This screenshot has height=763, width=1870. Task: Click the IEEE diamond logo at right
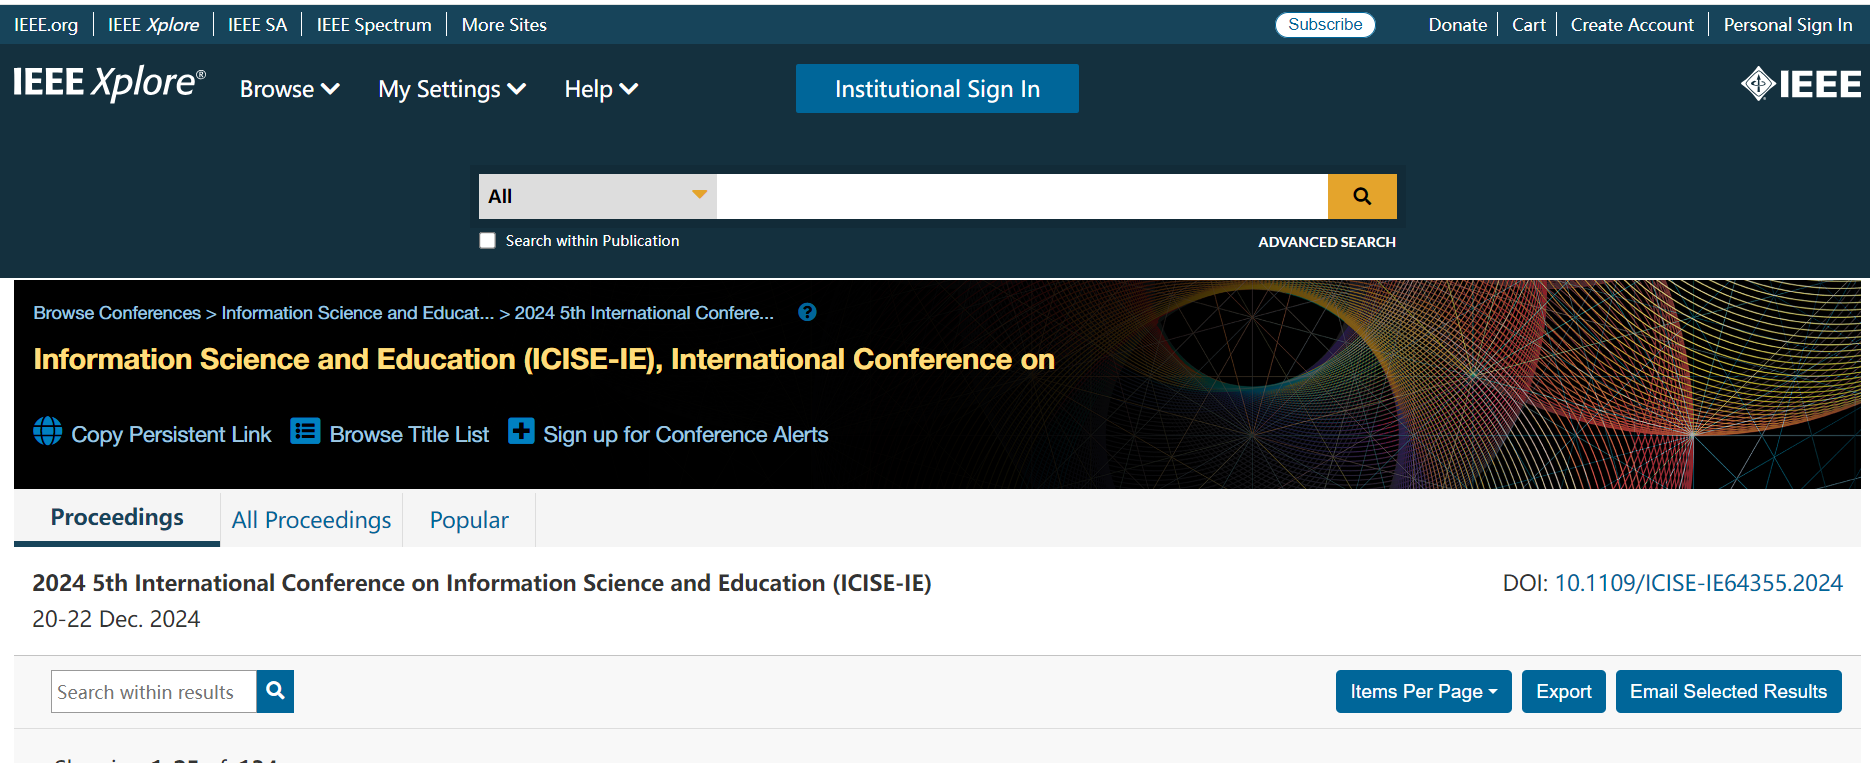1801,84
